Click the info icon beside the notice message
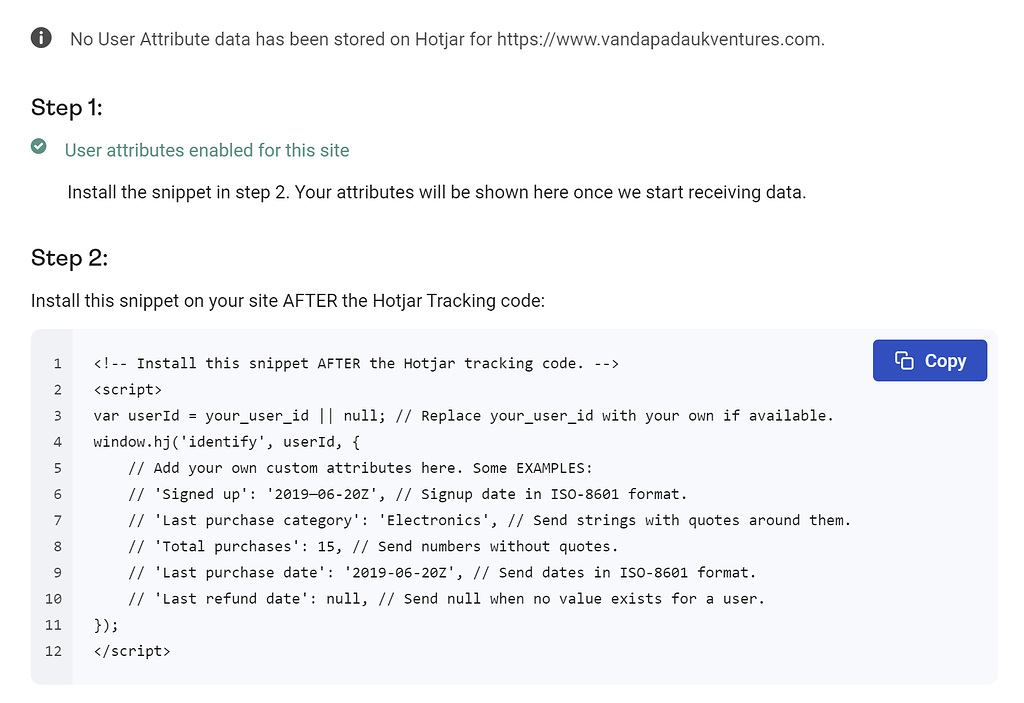 [x=39, y=38]
